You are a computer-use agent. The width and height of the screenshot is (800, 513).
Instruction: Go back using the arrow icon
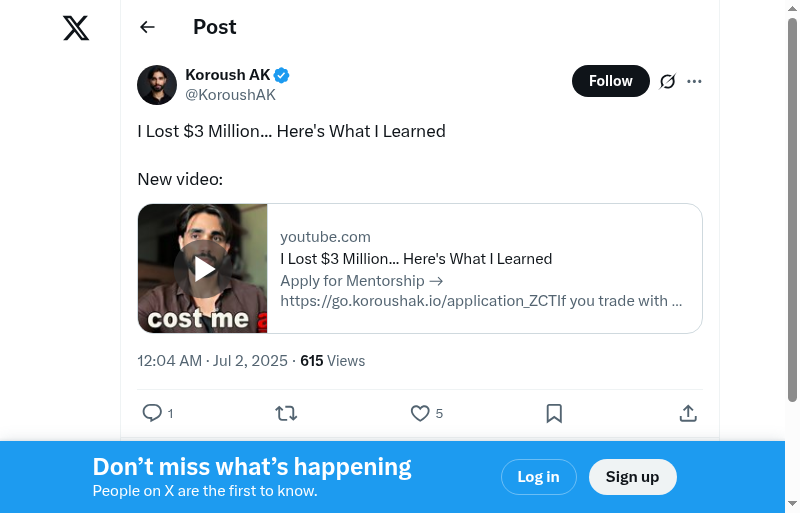click(148, 27)
